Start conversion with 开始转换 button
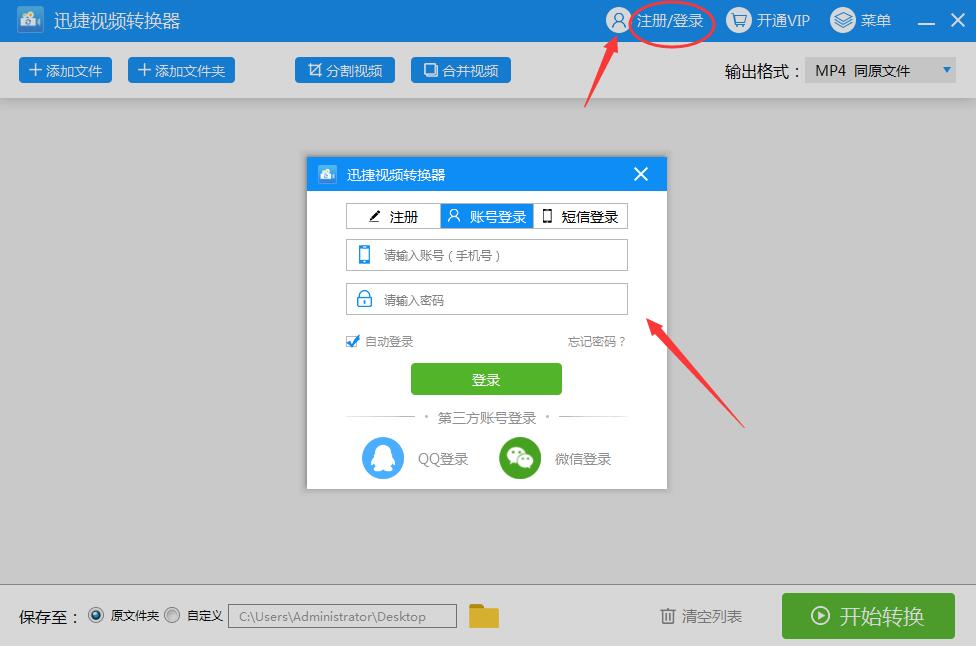 868,617
